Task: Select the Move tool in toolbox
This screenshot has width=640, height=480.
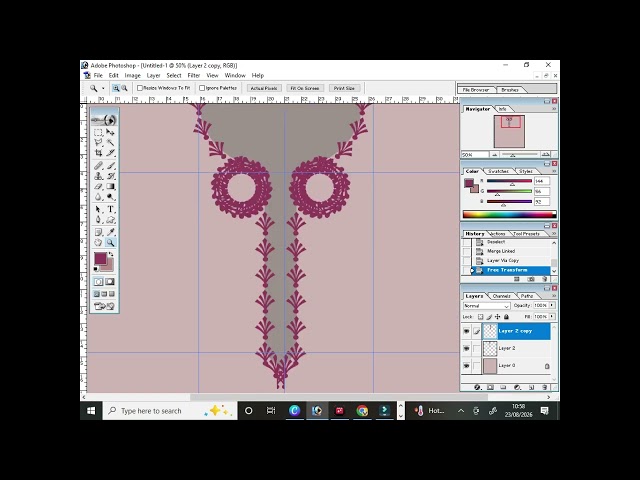Action: 110,132
